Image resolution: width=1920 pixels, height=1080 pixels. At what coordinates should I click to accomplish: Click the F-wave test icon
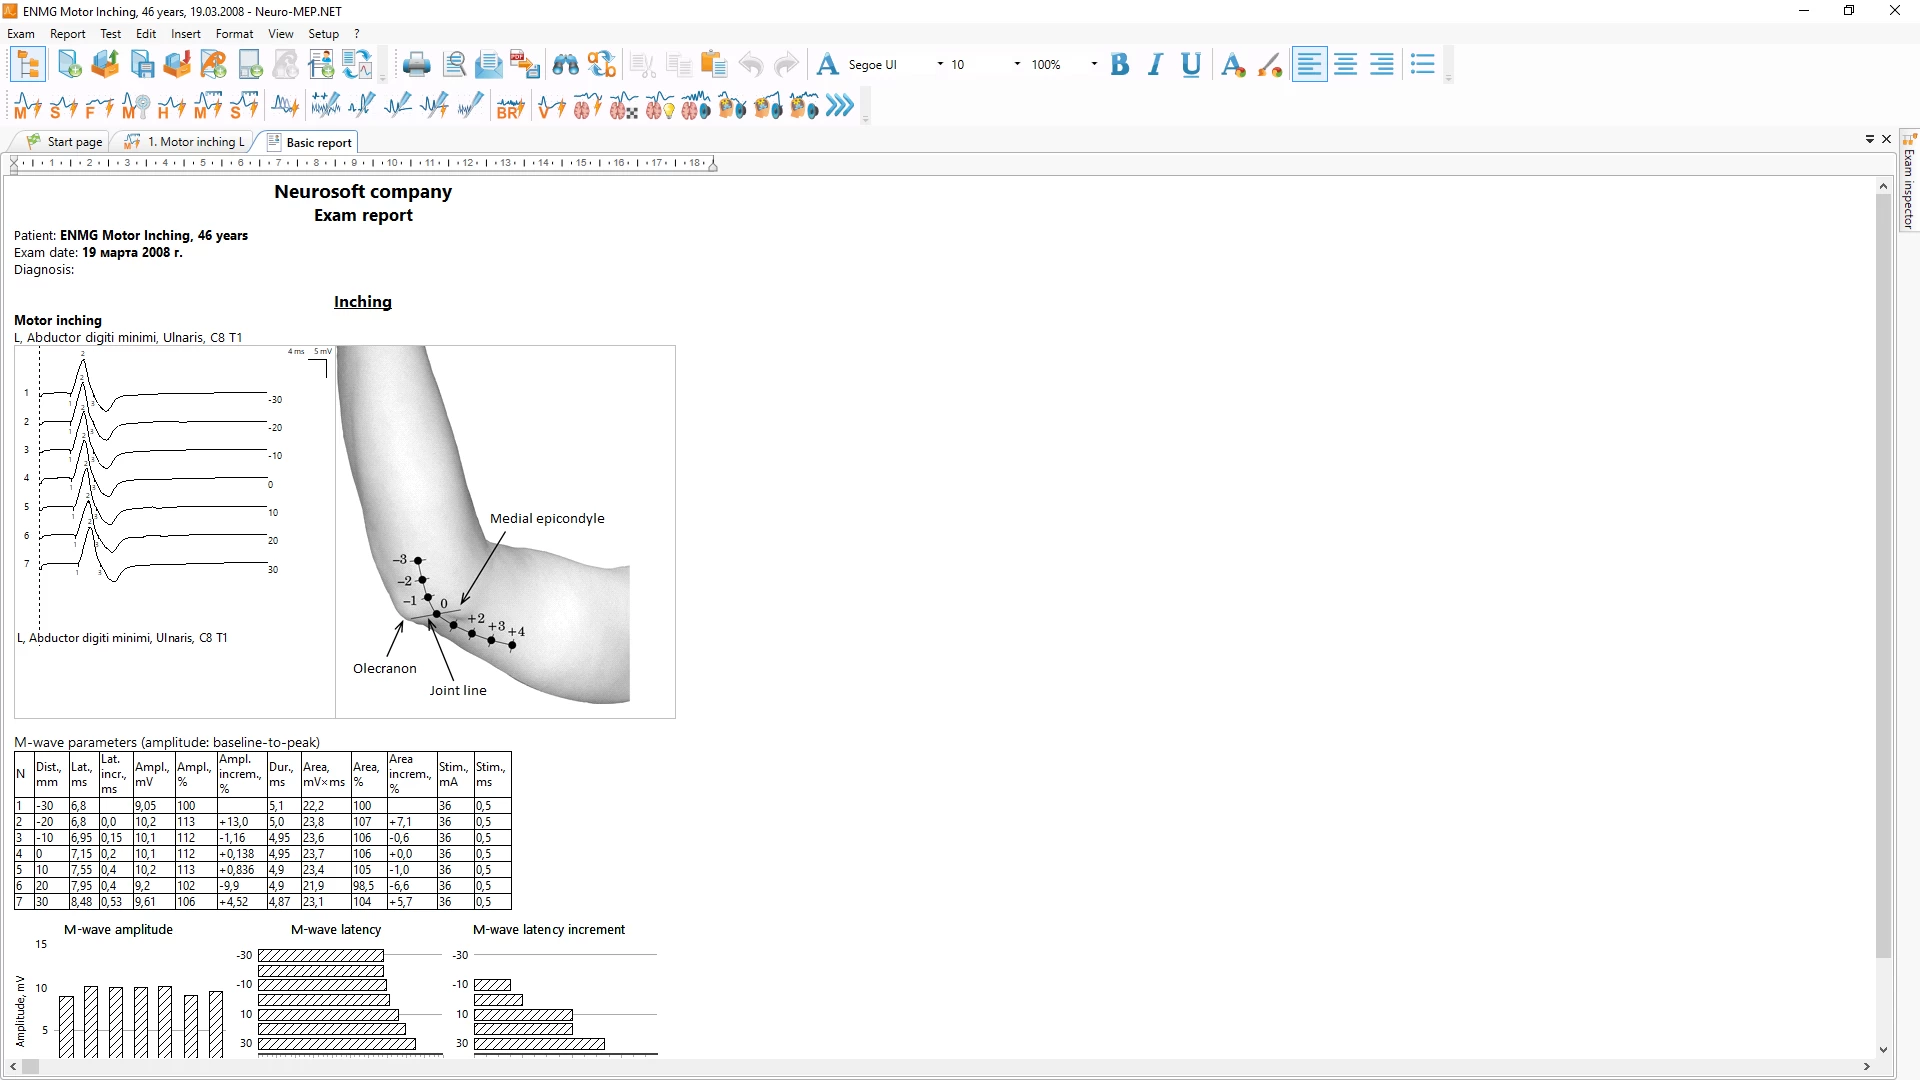point(99,106)
